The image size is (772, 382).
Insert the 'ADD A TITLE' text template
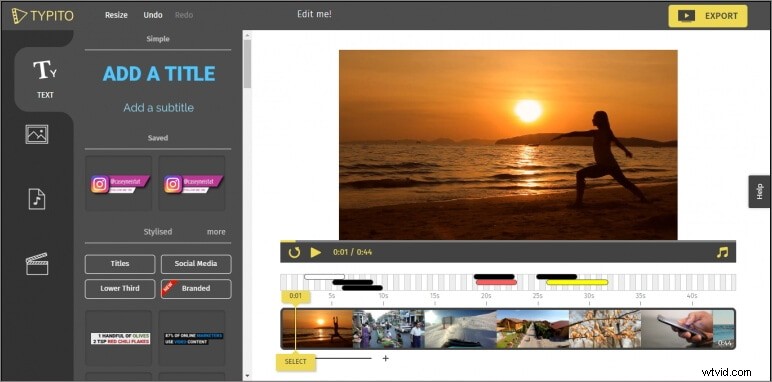[x=159, y=74]
